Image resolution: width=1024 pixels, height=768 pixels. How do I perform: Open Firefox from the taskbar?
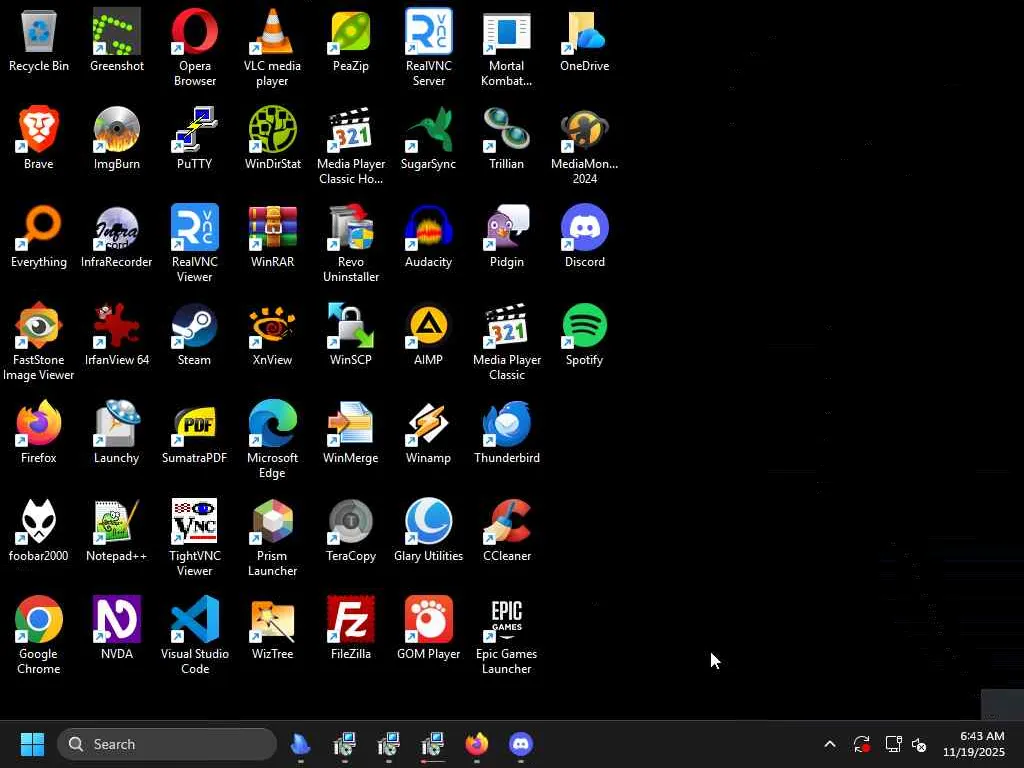pyautogui.click(x=477, y=744)
